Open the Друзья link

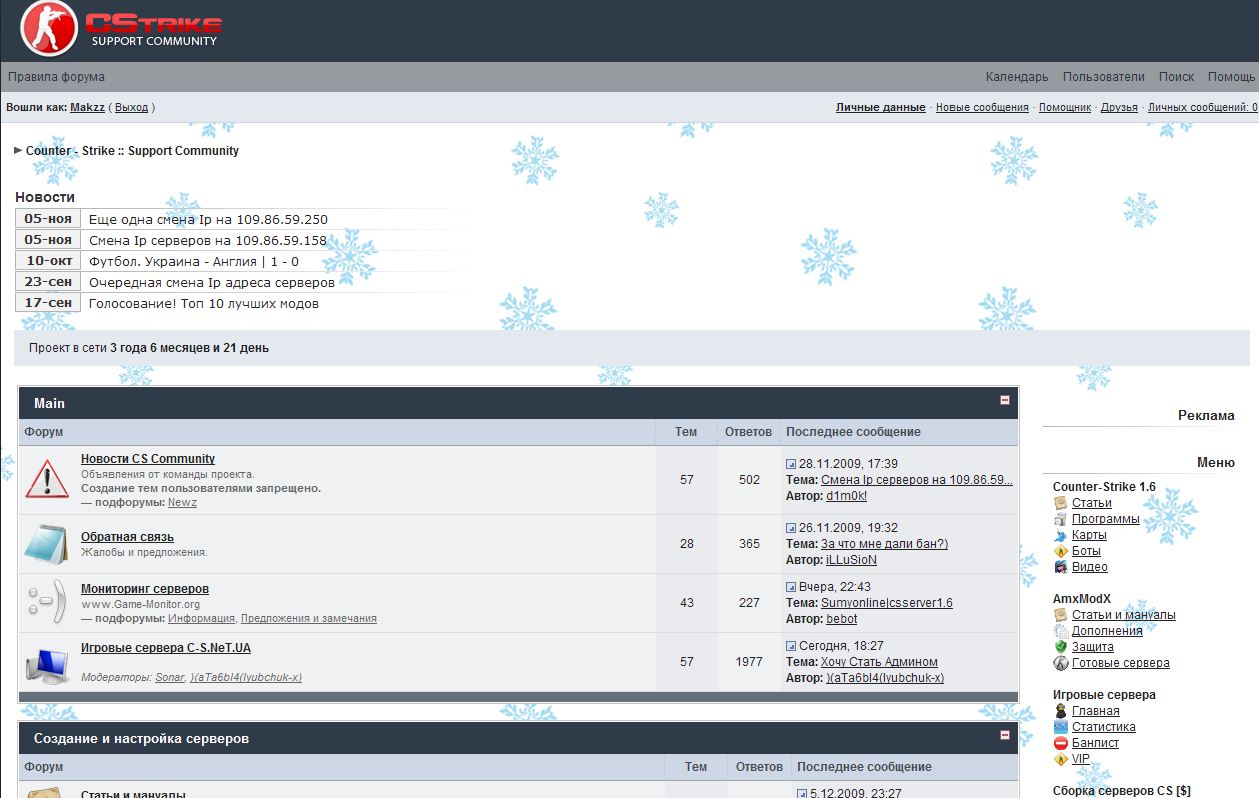coord(1119,107)
